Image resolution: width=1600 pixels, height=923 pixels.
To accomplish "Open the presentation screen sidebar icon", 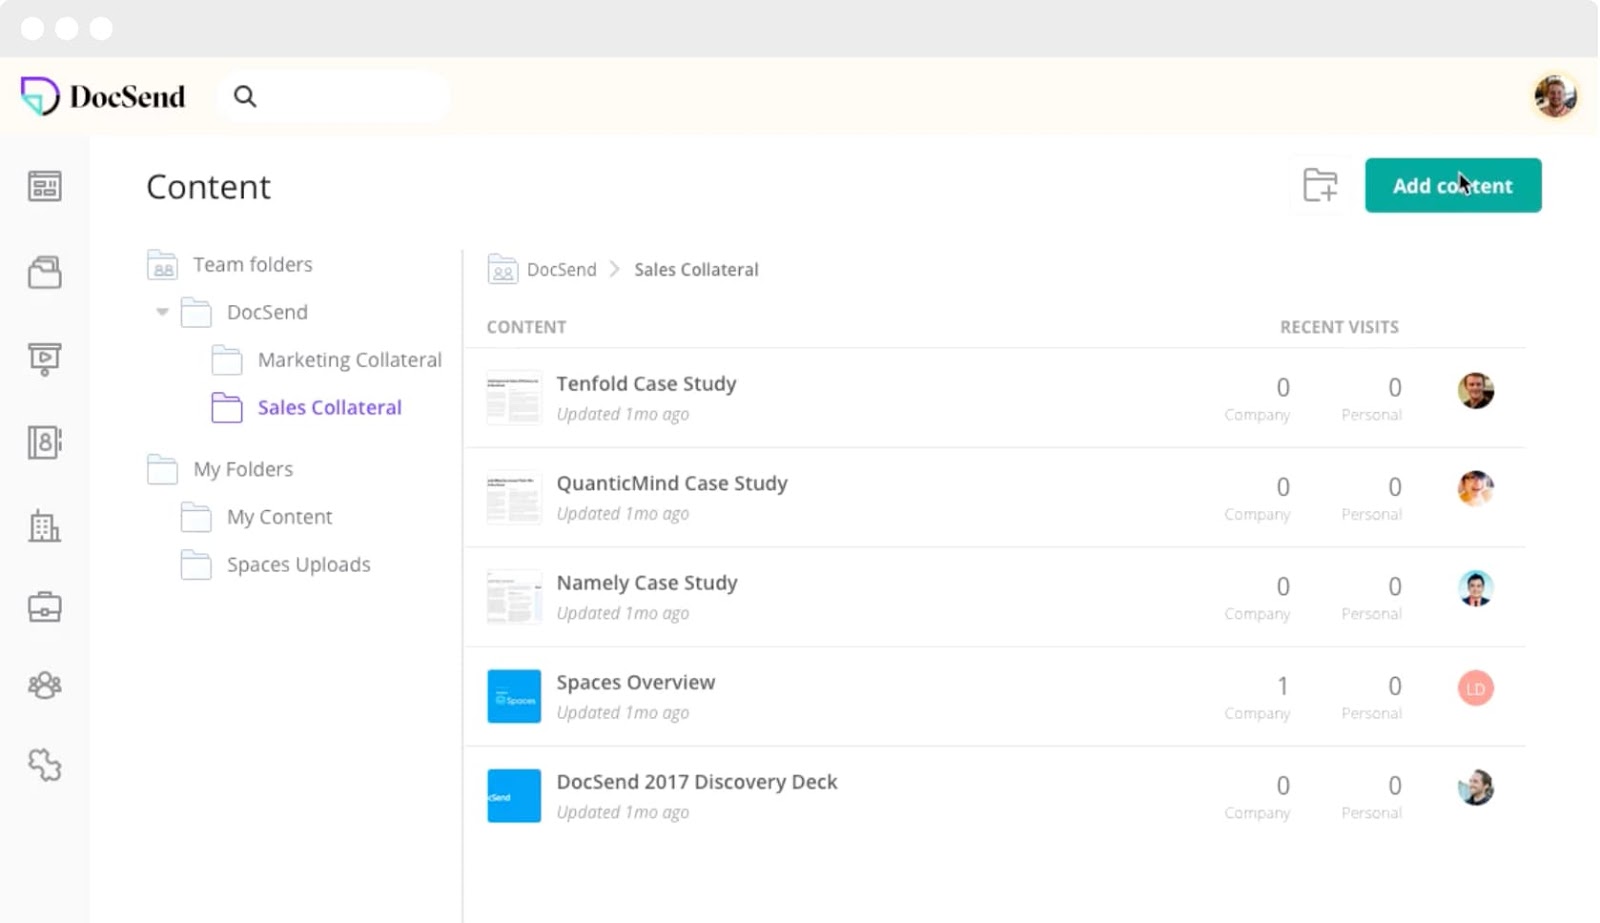I will tap(44, 358).
